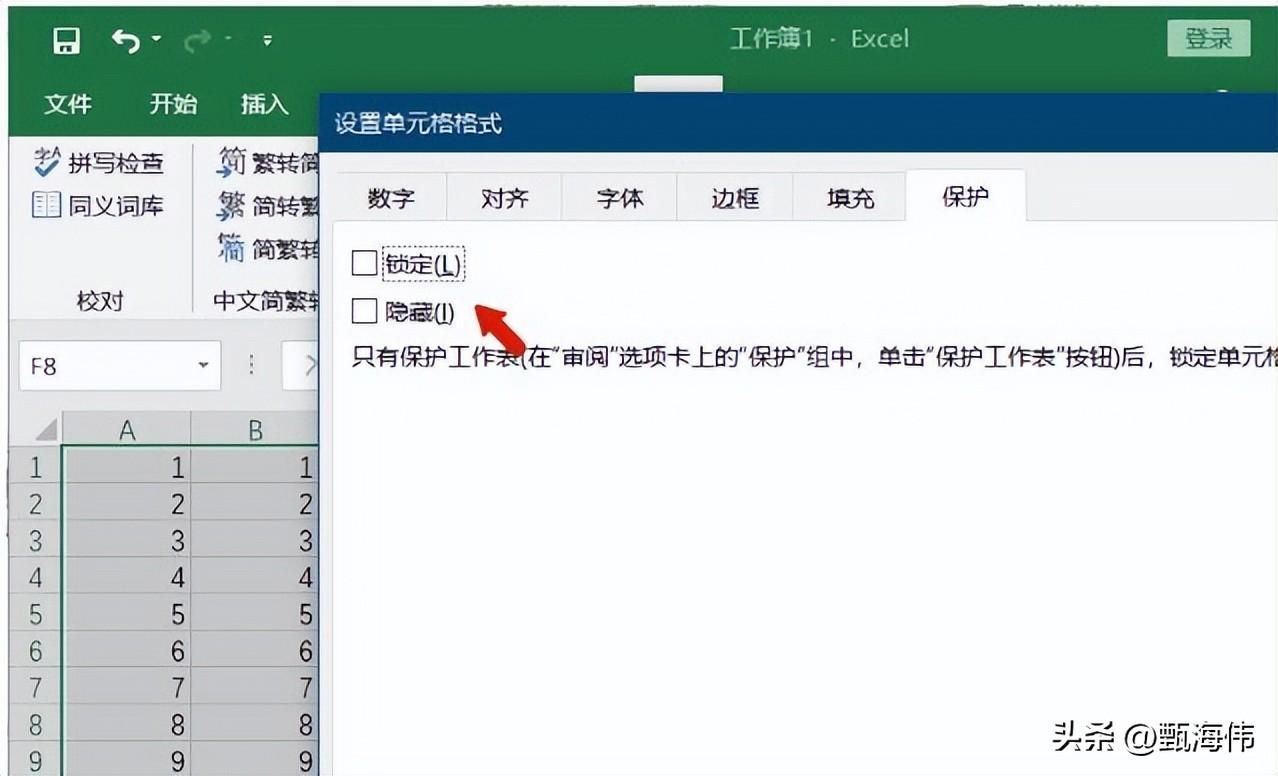Click the 繁转简 conversion icon
The height and width of the screenshot is (776, 1278).
click(232, 162)
